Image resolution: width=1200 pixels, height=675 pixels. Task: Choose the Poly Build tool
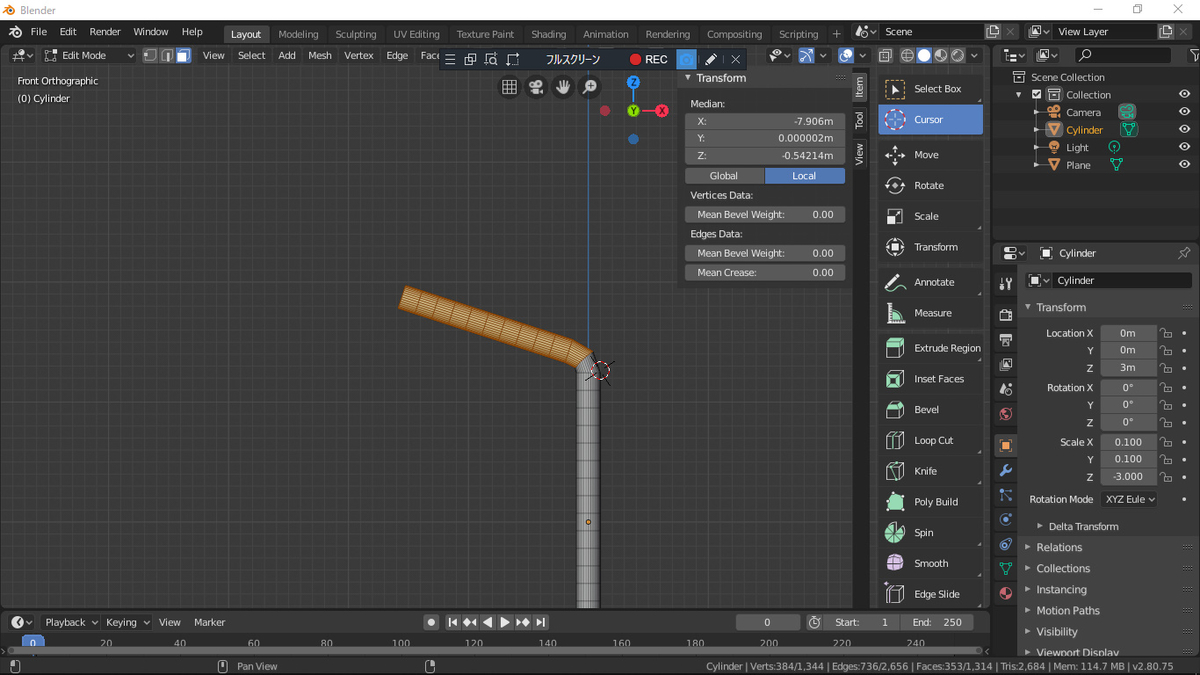(x=930, y=502)
